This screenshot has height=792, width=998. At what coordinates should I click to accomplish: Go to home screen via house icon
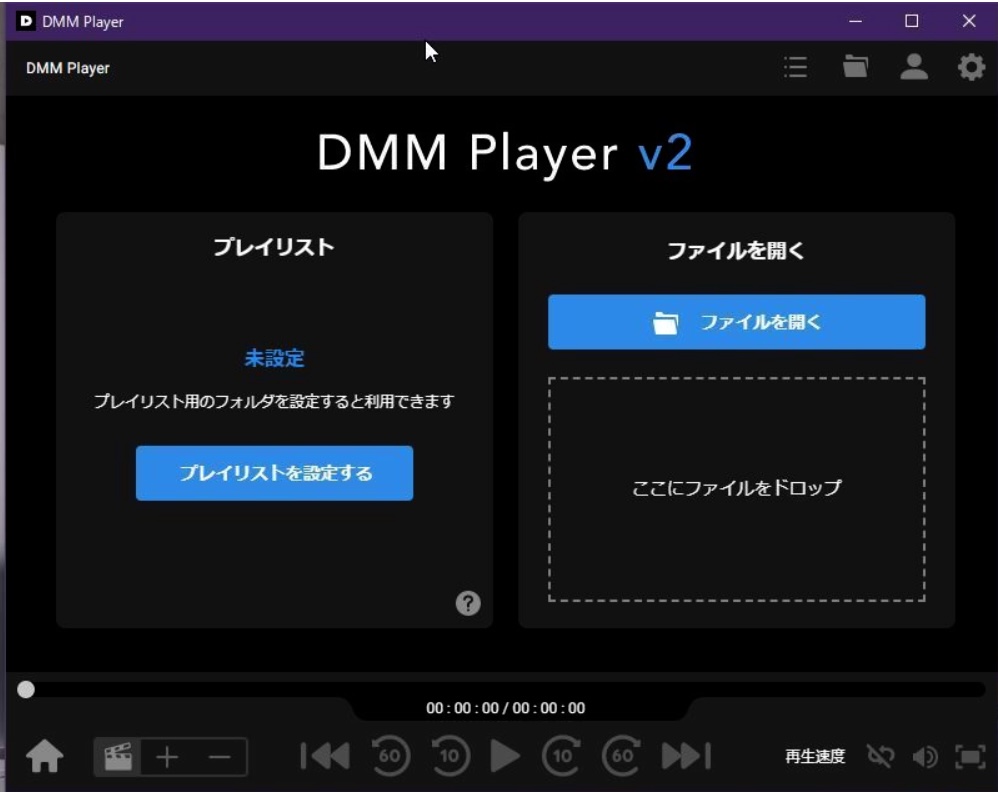(45, 756)
